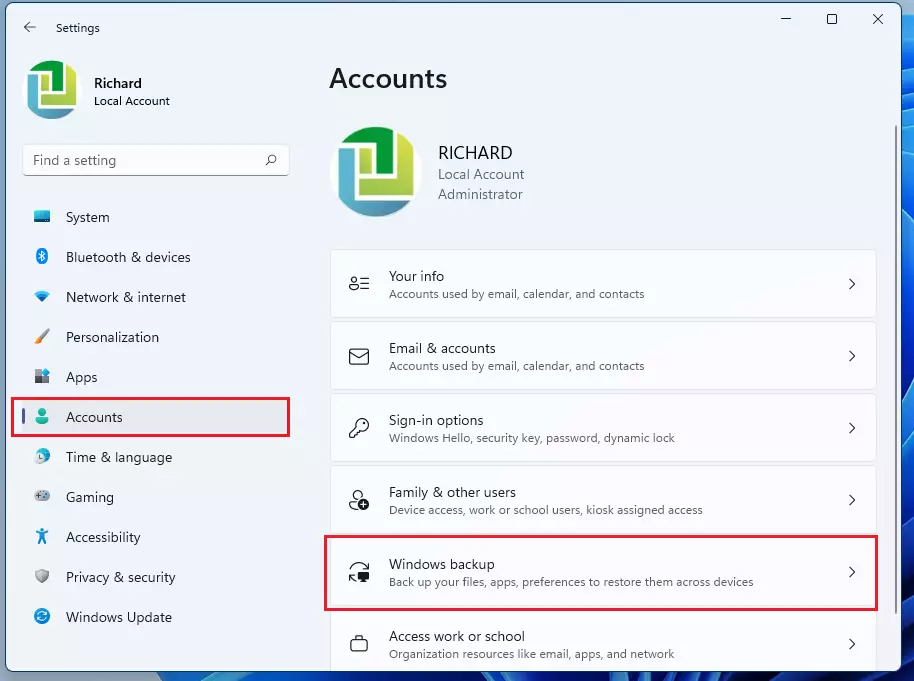
Task: Minimize the Settings window
Action: 786,19
